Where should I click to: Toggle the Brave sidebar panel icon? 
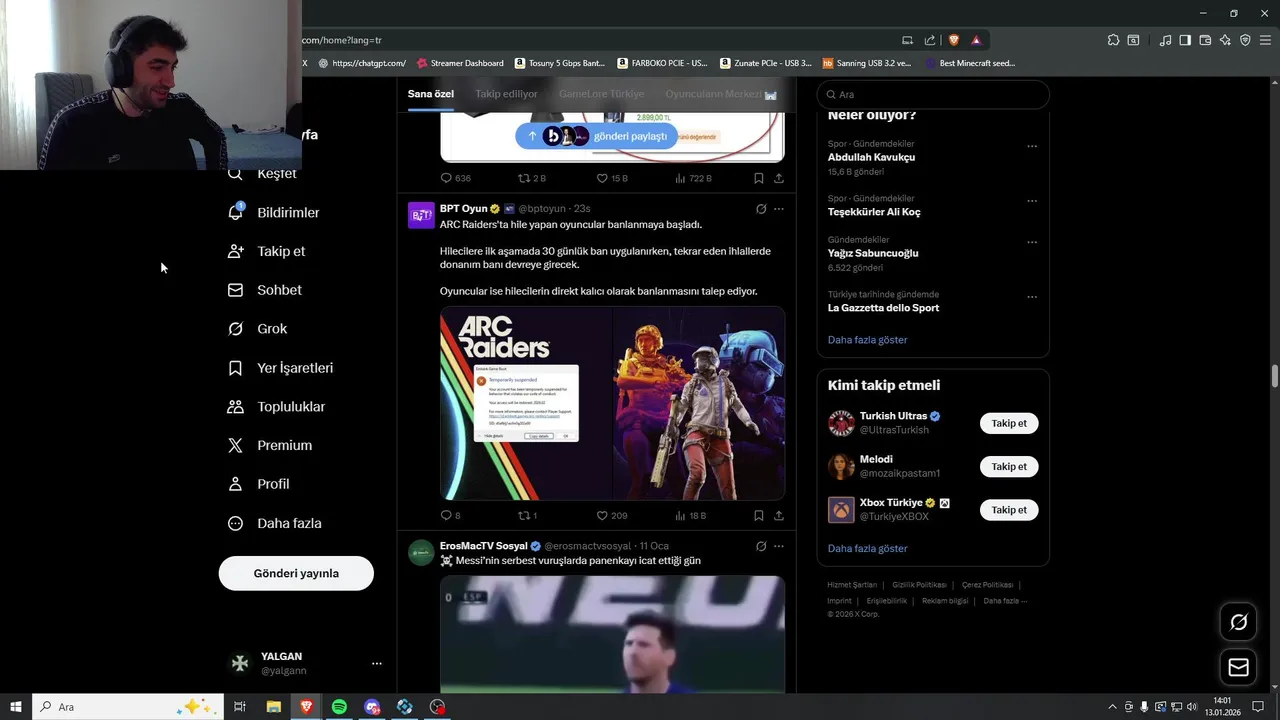(x=1185, y=40)
